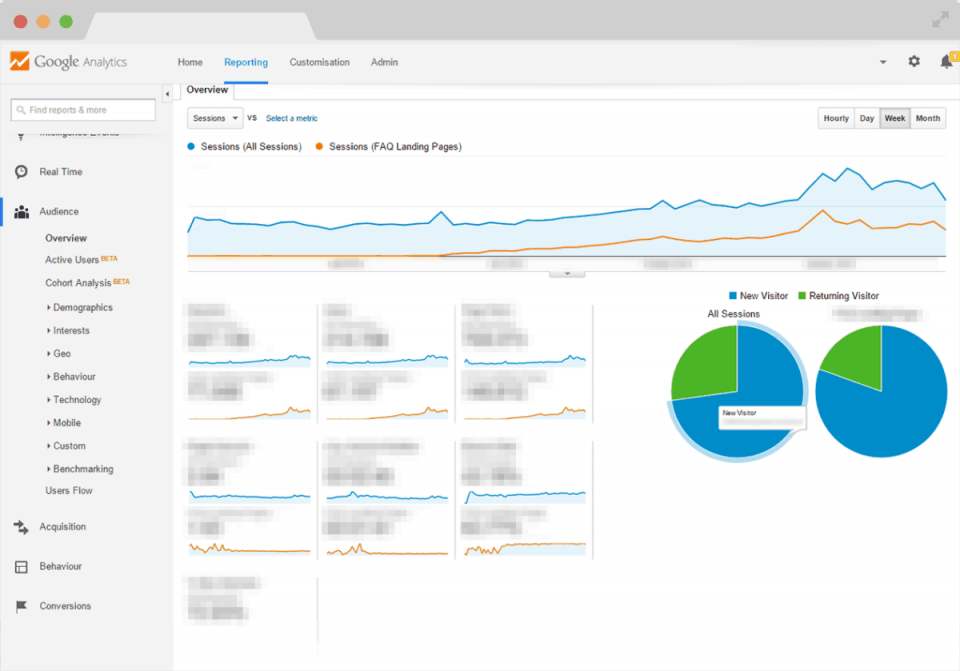This screenshot has width=960, height=671.
Task: Open notifications with the bell icon
Action: coord(945,62)
